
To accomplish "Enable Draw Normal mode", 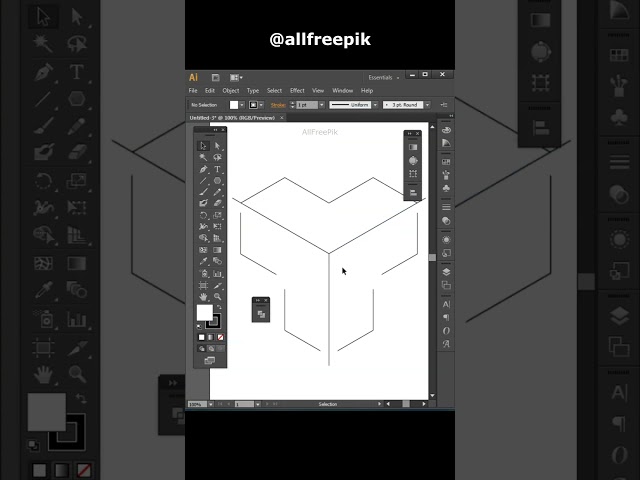I will [201, 349].
